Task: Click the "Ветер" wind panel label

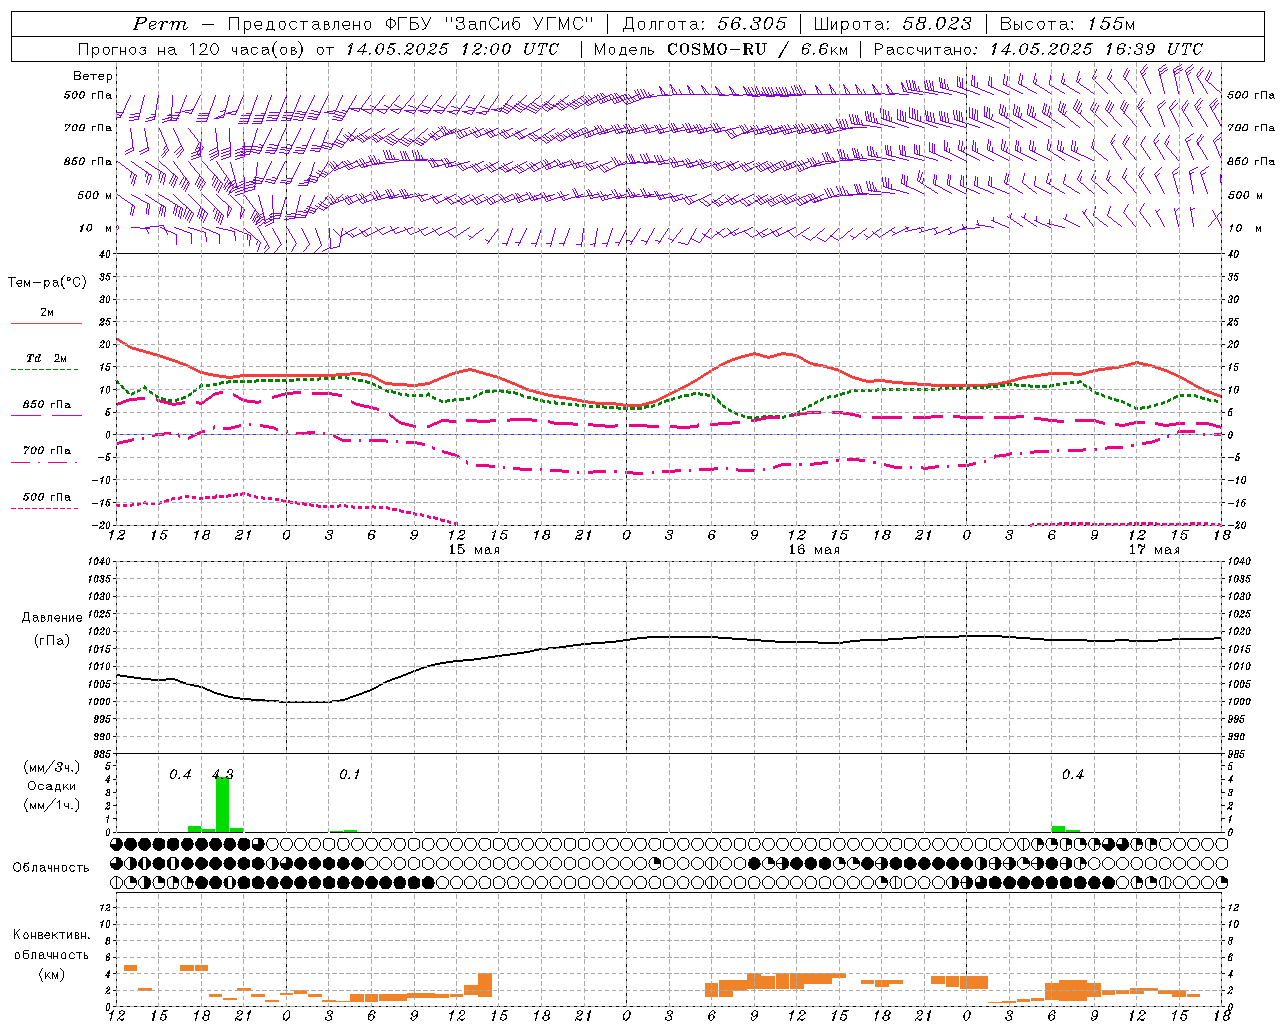Action: point(93,76)
